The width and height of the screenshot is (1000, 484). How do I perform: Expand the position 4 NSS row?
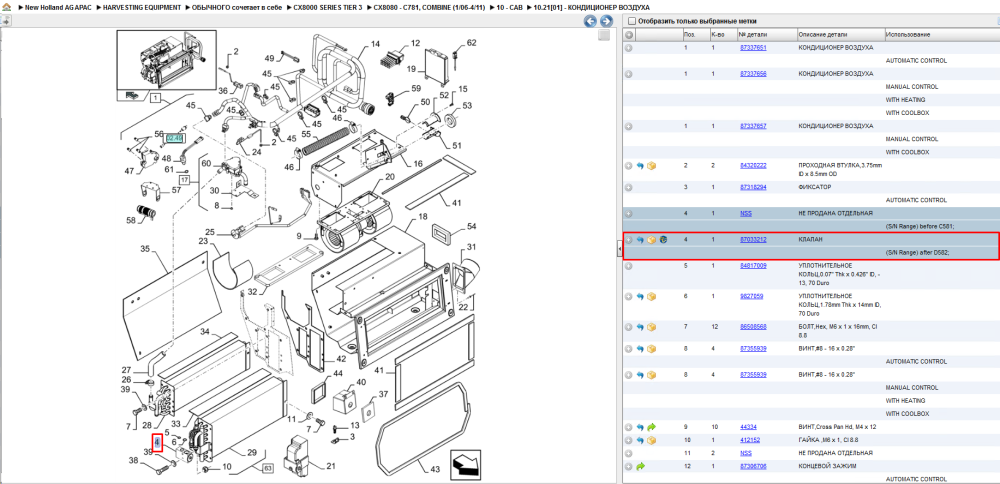pyautogui.click(x=629, y=214)
